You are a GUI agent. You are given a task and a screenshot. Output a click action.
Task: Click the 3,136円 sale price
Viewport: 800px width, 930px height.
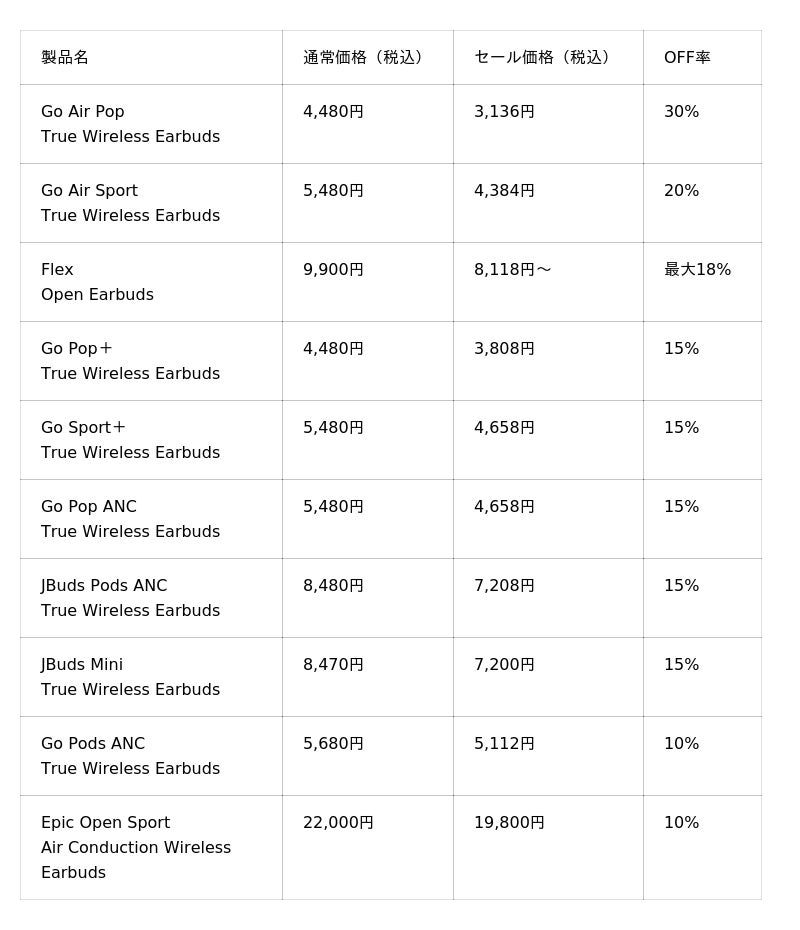pyautogui.click(x=504, y=112)
